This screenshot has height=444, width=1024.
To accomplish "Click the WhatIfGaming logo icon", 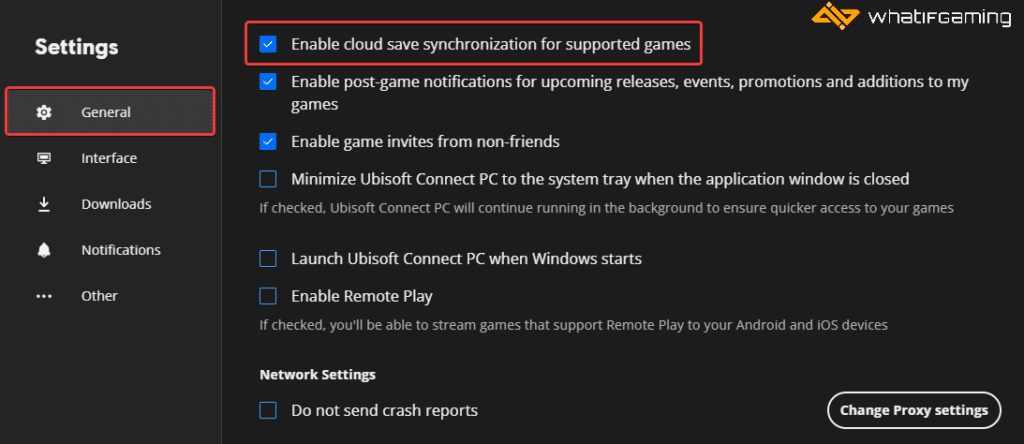I will [835, 15].
